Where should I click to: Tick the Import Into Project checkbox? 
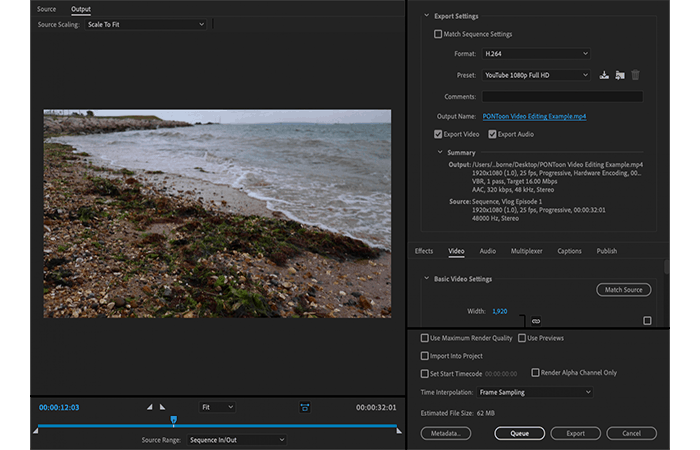click(425, 356)
